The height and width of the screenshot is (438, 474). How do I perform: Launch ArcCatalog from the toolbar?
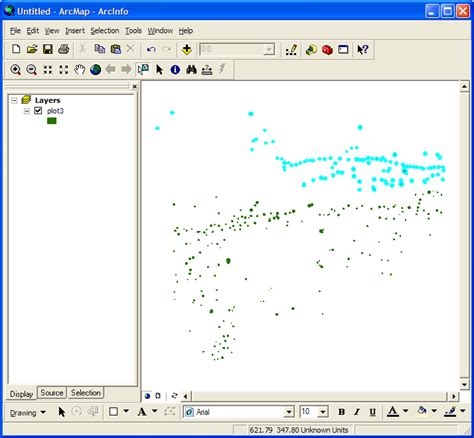click(x=311, y=50)
